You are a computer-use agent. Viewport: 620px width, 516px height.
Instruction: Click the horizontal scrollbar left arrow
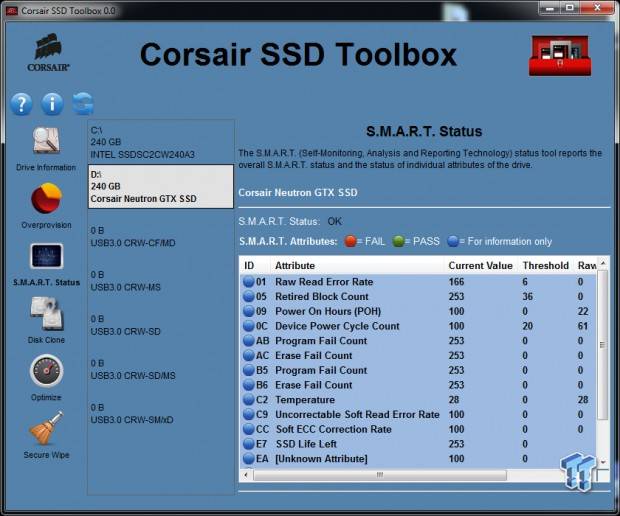tap(246, 474)
